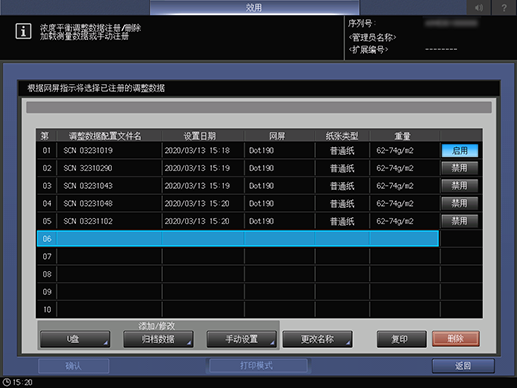
Task: Select empty row 09
Action: click(237, 292)
